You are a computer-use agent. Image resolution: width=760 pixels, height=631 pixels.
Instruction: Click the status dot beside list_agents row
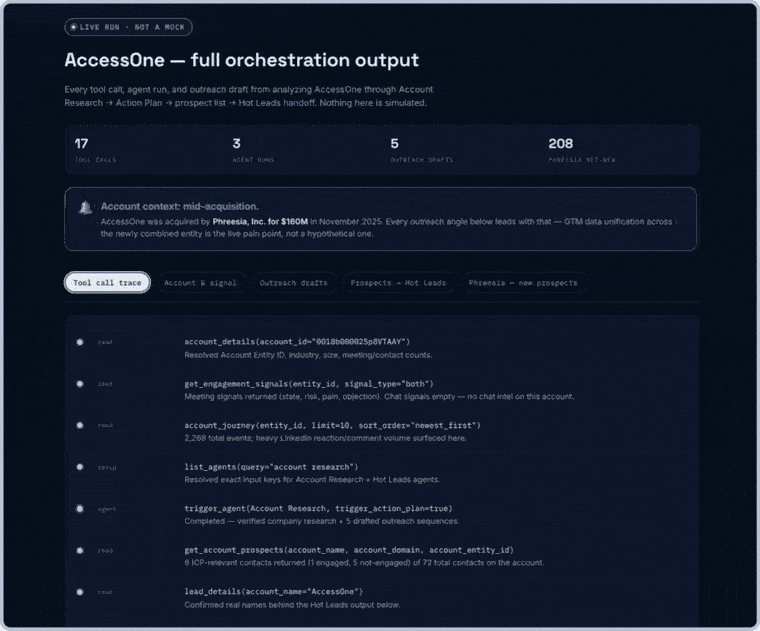[80, 467]
